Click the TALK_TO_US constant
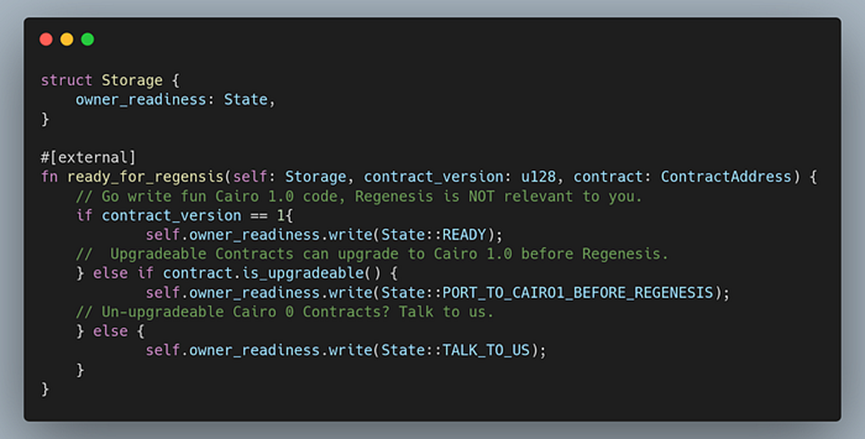This screenshot has width=865, height=439. click(486, 350)
